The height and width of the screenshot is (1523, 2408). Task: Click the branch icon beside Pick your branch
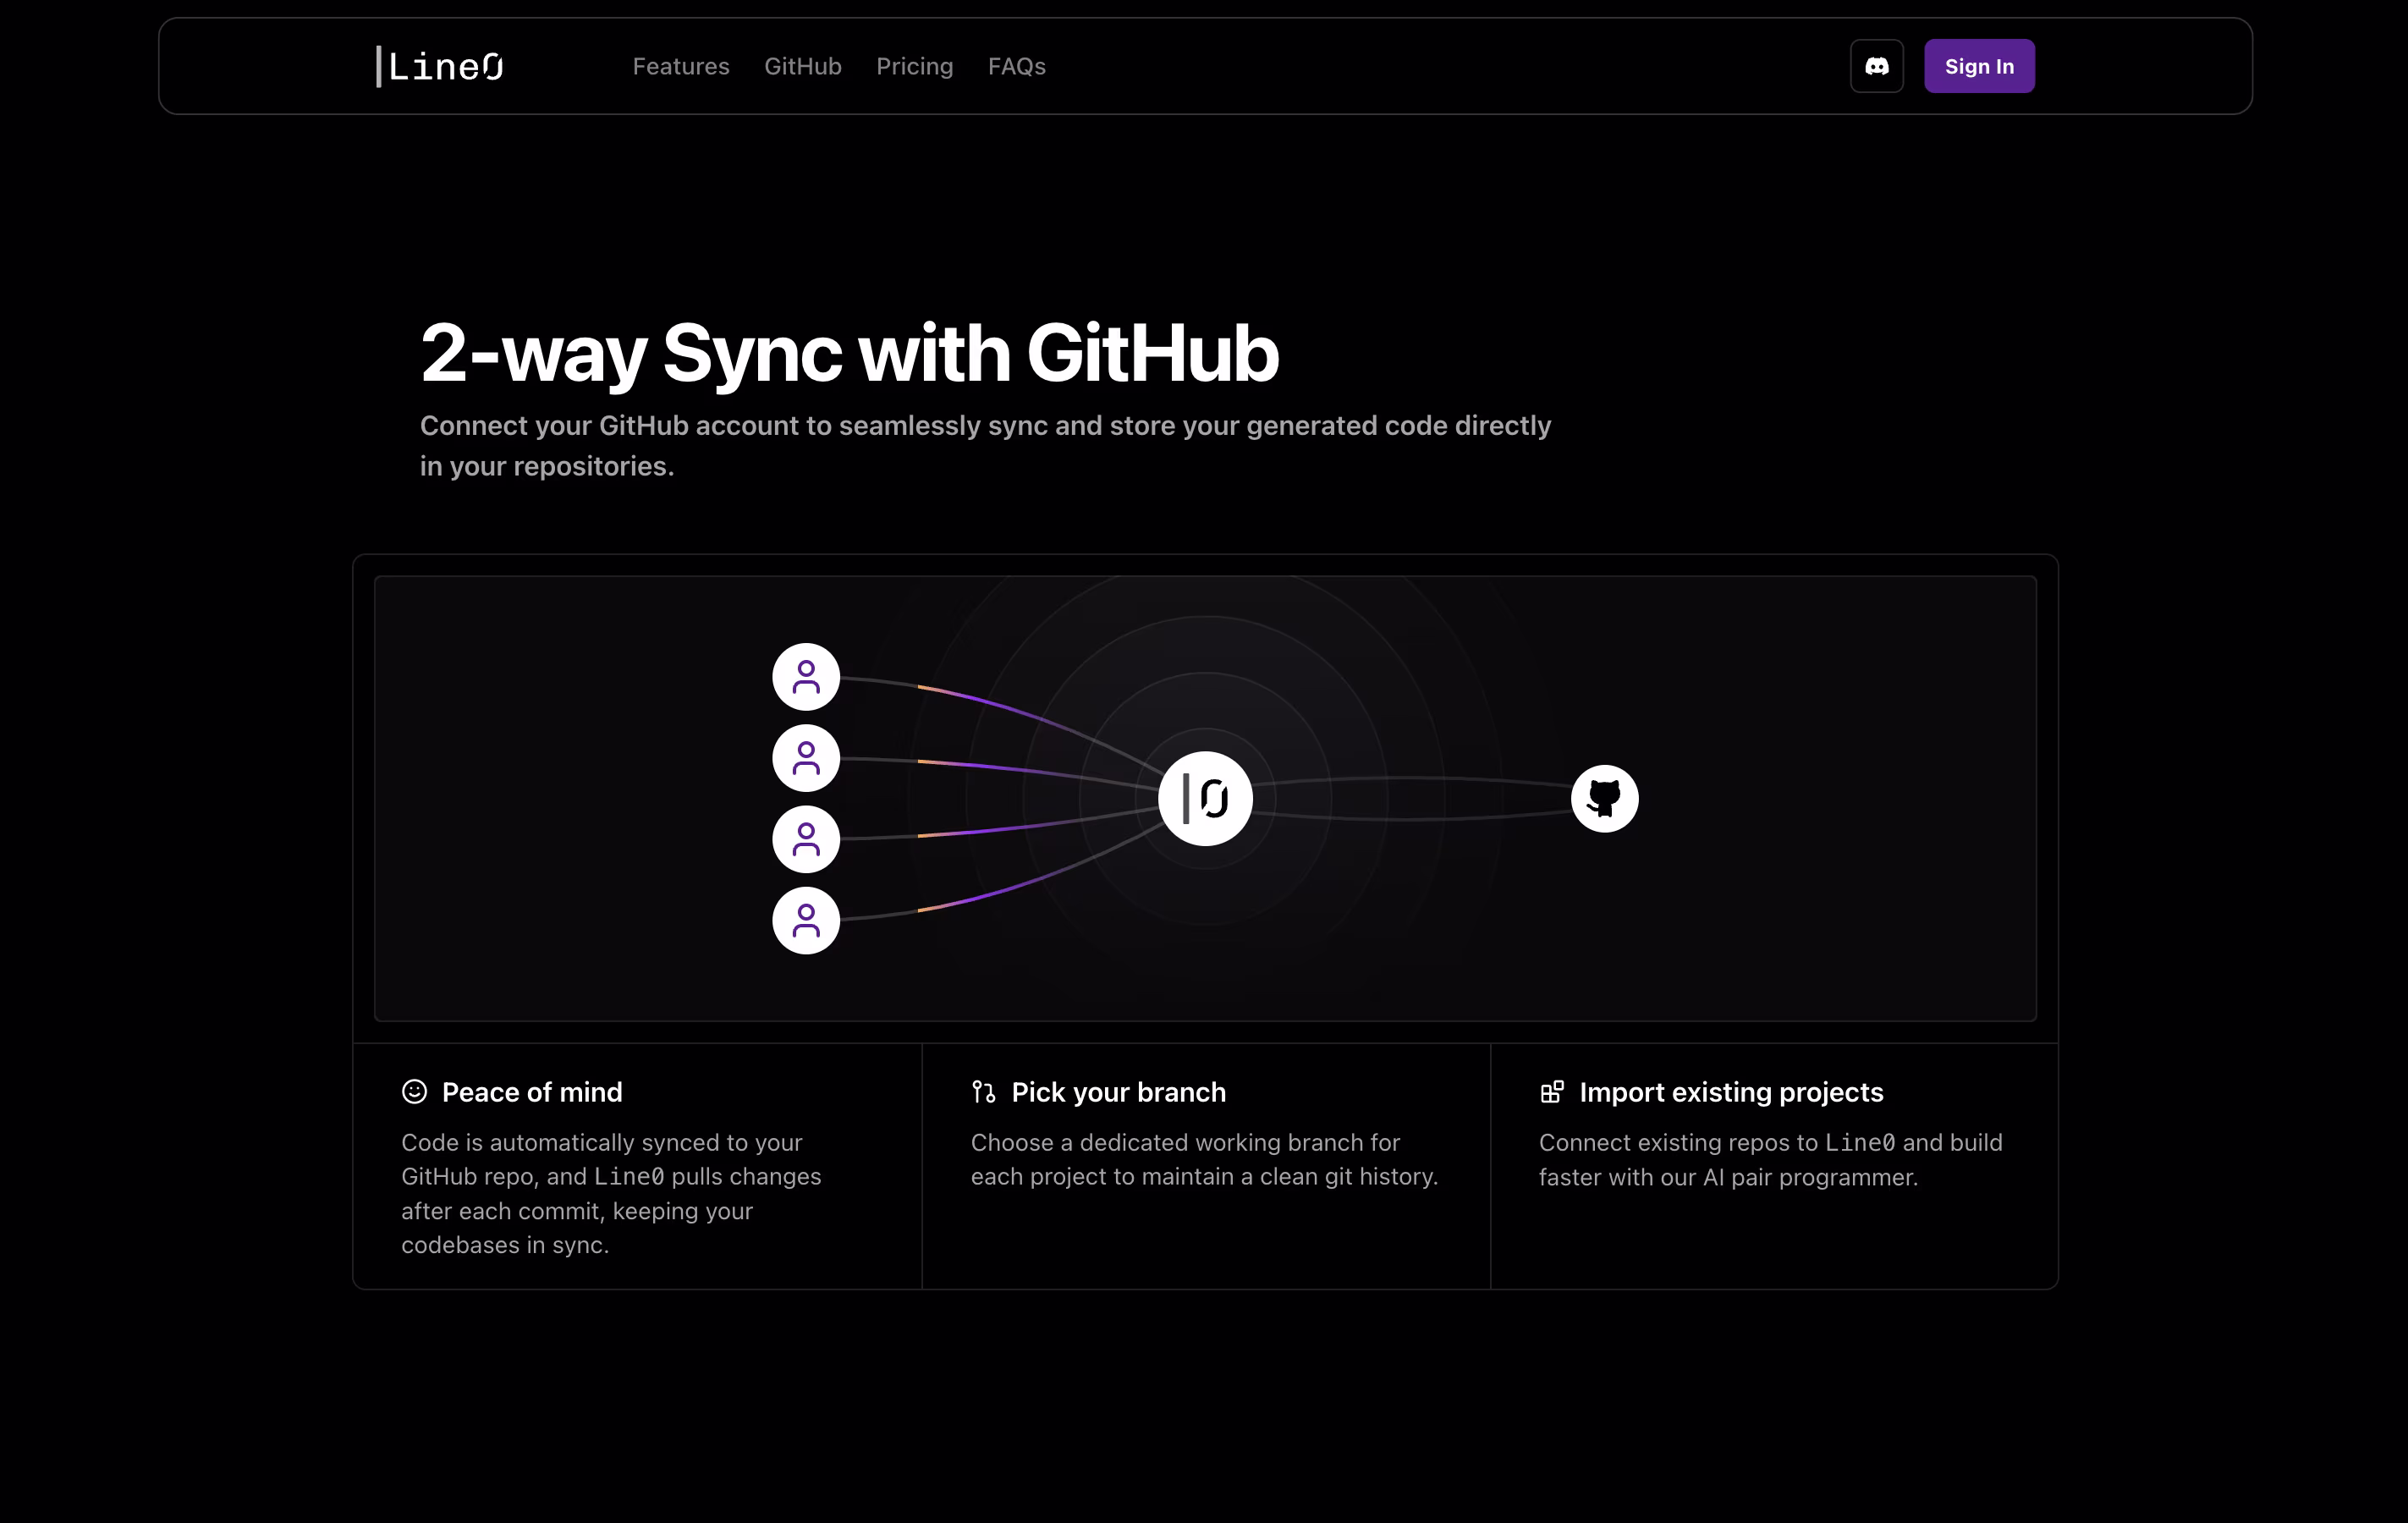tap(983, 1091)
